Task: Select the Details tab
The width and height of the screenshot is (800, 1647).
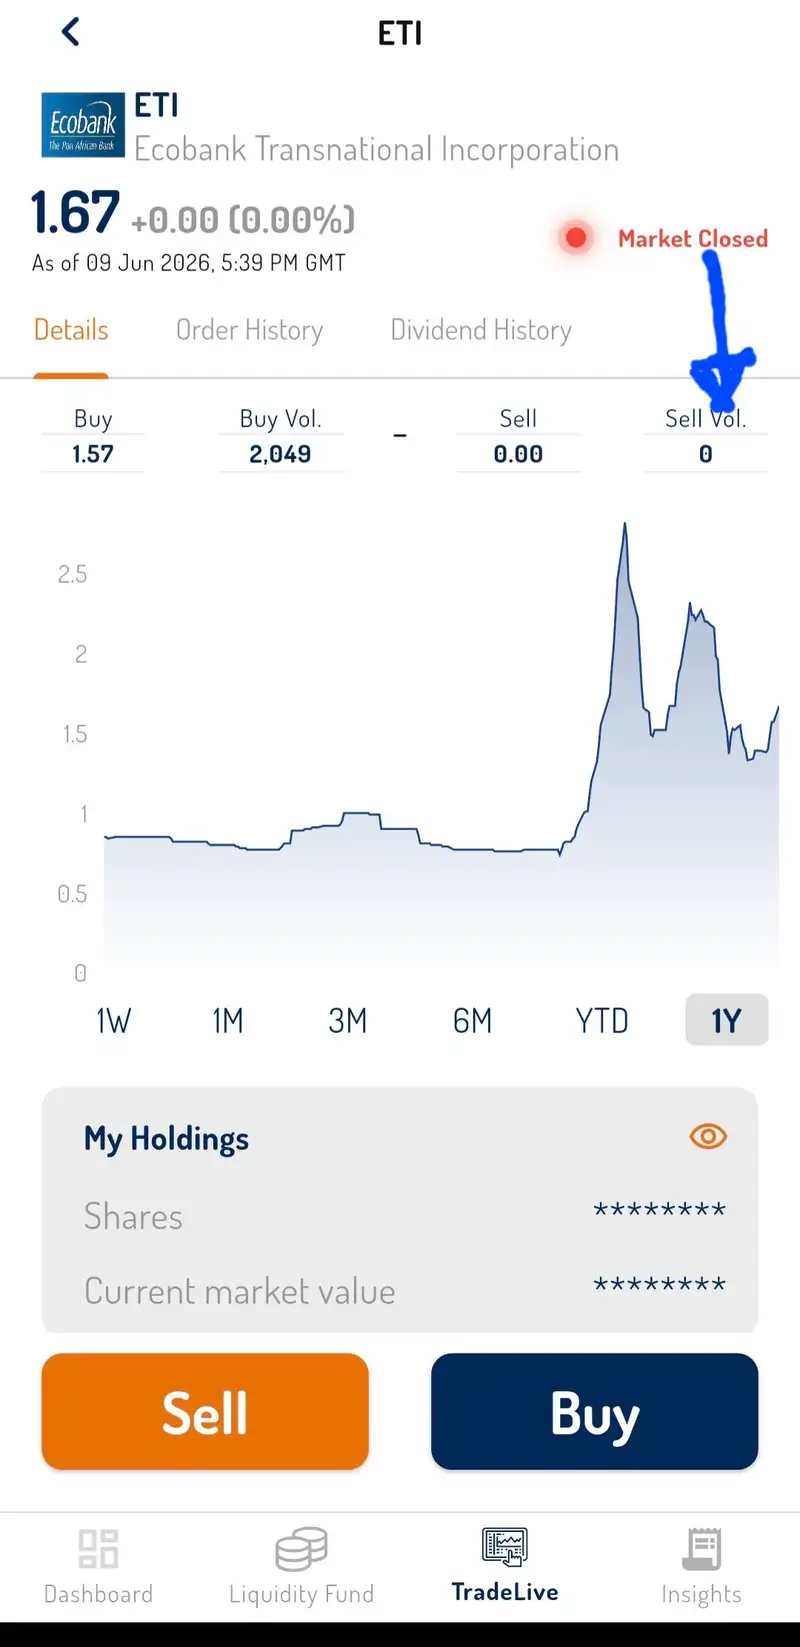Action: click(71, 330)
